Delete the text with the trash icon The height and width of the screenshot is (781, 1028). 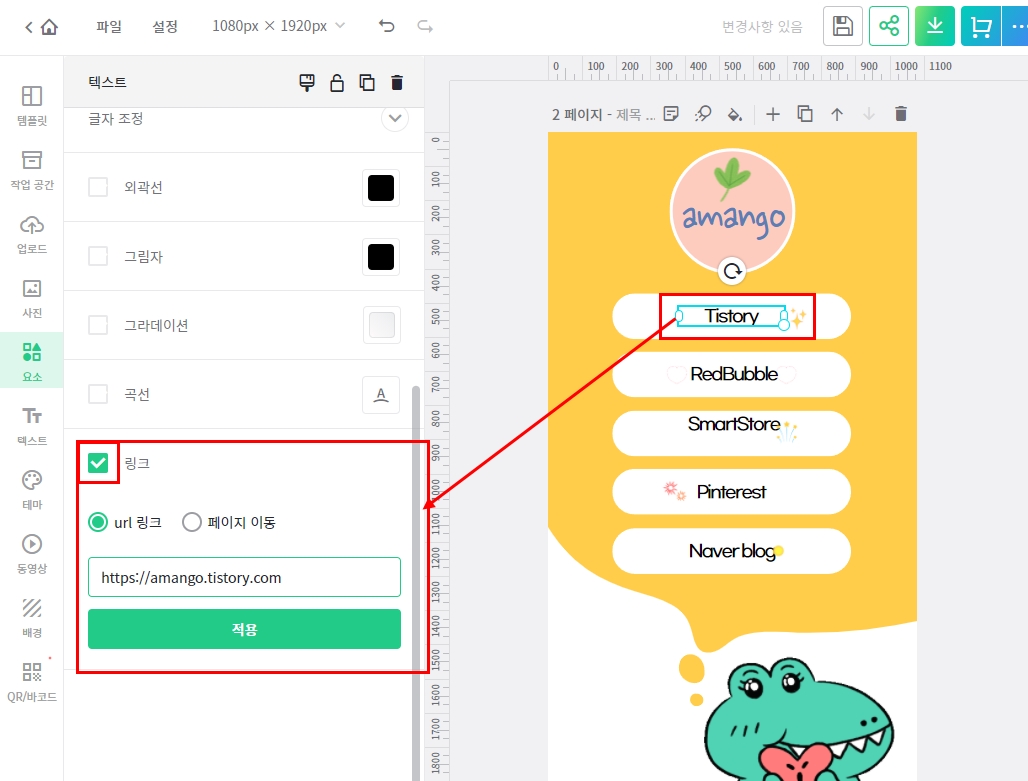point(397,83)
